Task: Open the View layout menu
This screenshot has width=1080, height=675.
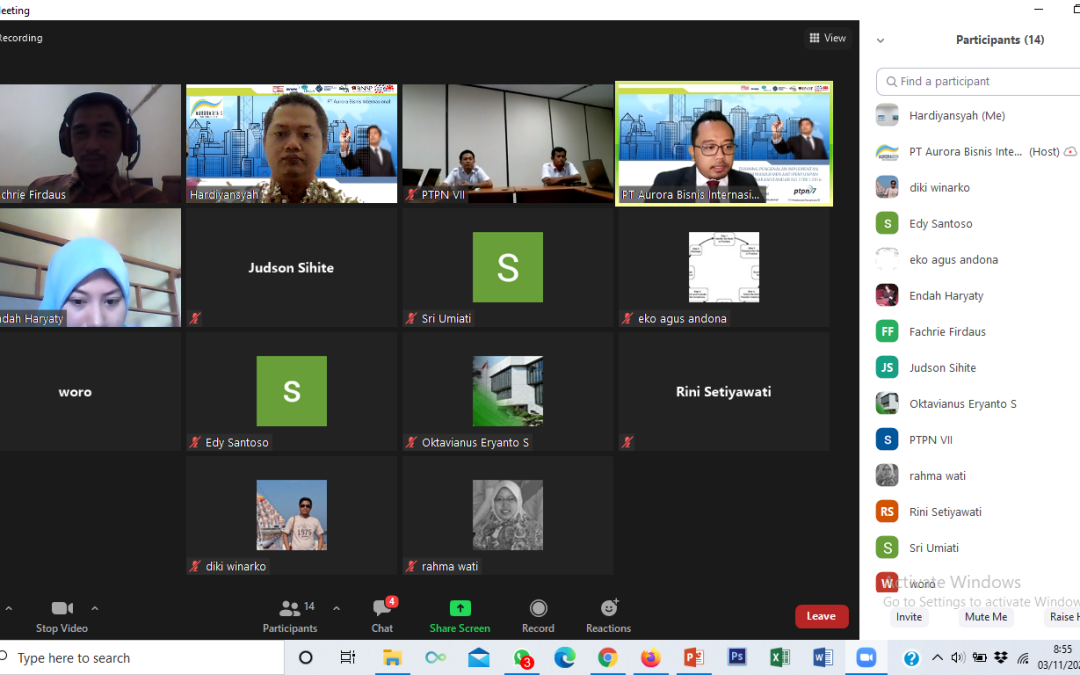Action: (828, 38)
